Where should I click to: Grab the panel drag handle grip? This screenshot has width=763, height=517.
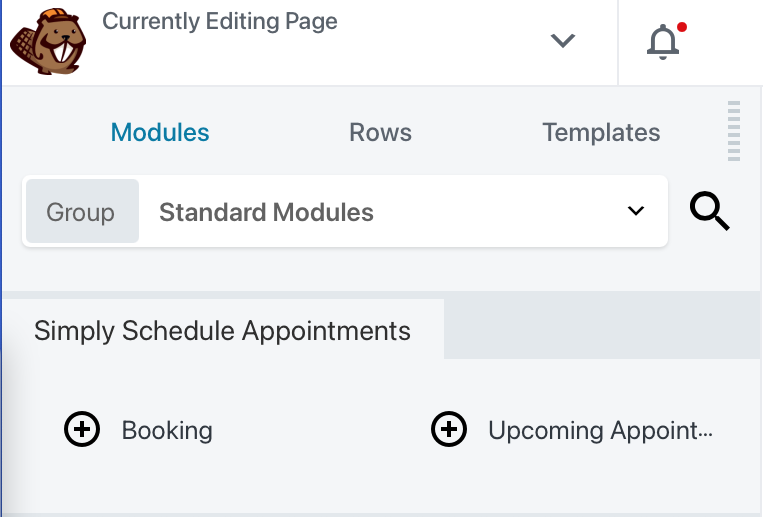click(734, 131)
